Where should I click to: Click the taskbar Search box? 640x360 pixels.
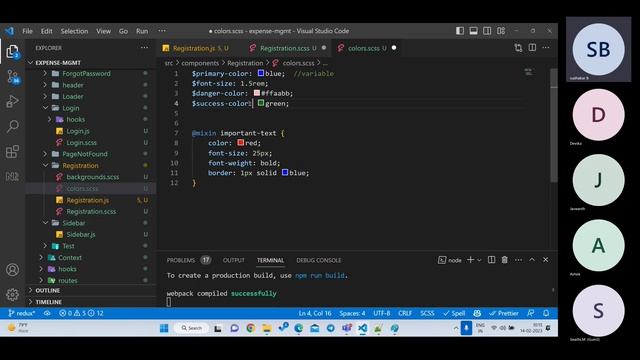[191, 328]
